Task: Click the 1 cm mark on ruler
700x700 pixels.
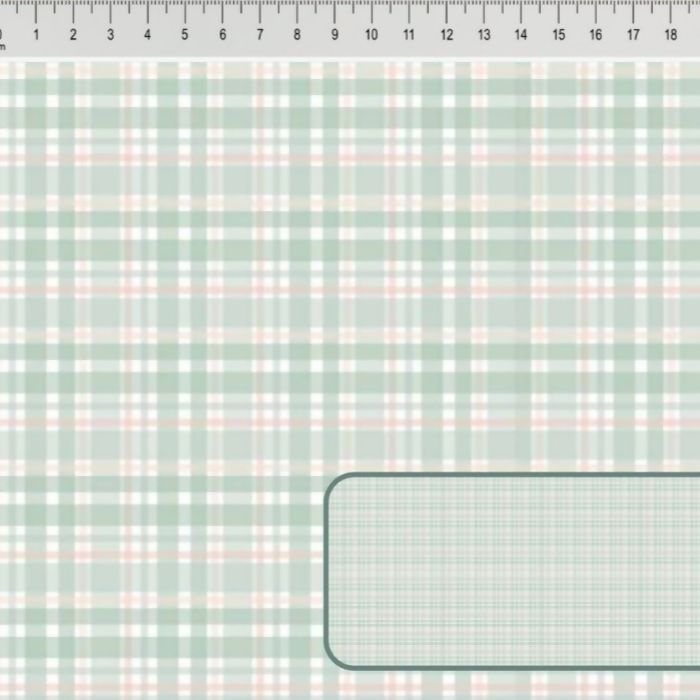Action: (x=36, y=35)
